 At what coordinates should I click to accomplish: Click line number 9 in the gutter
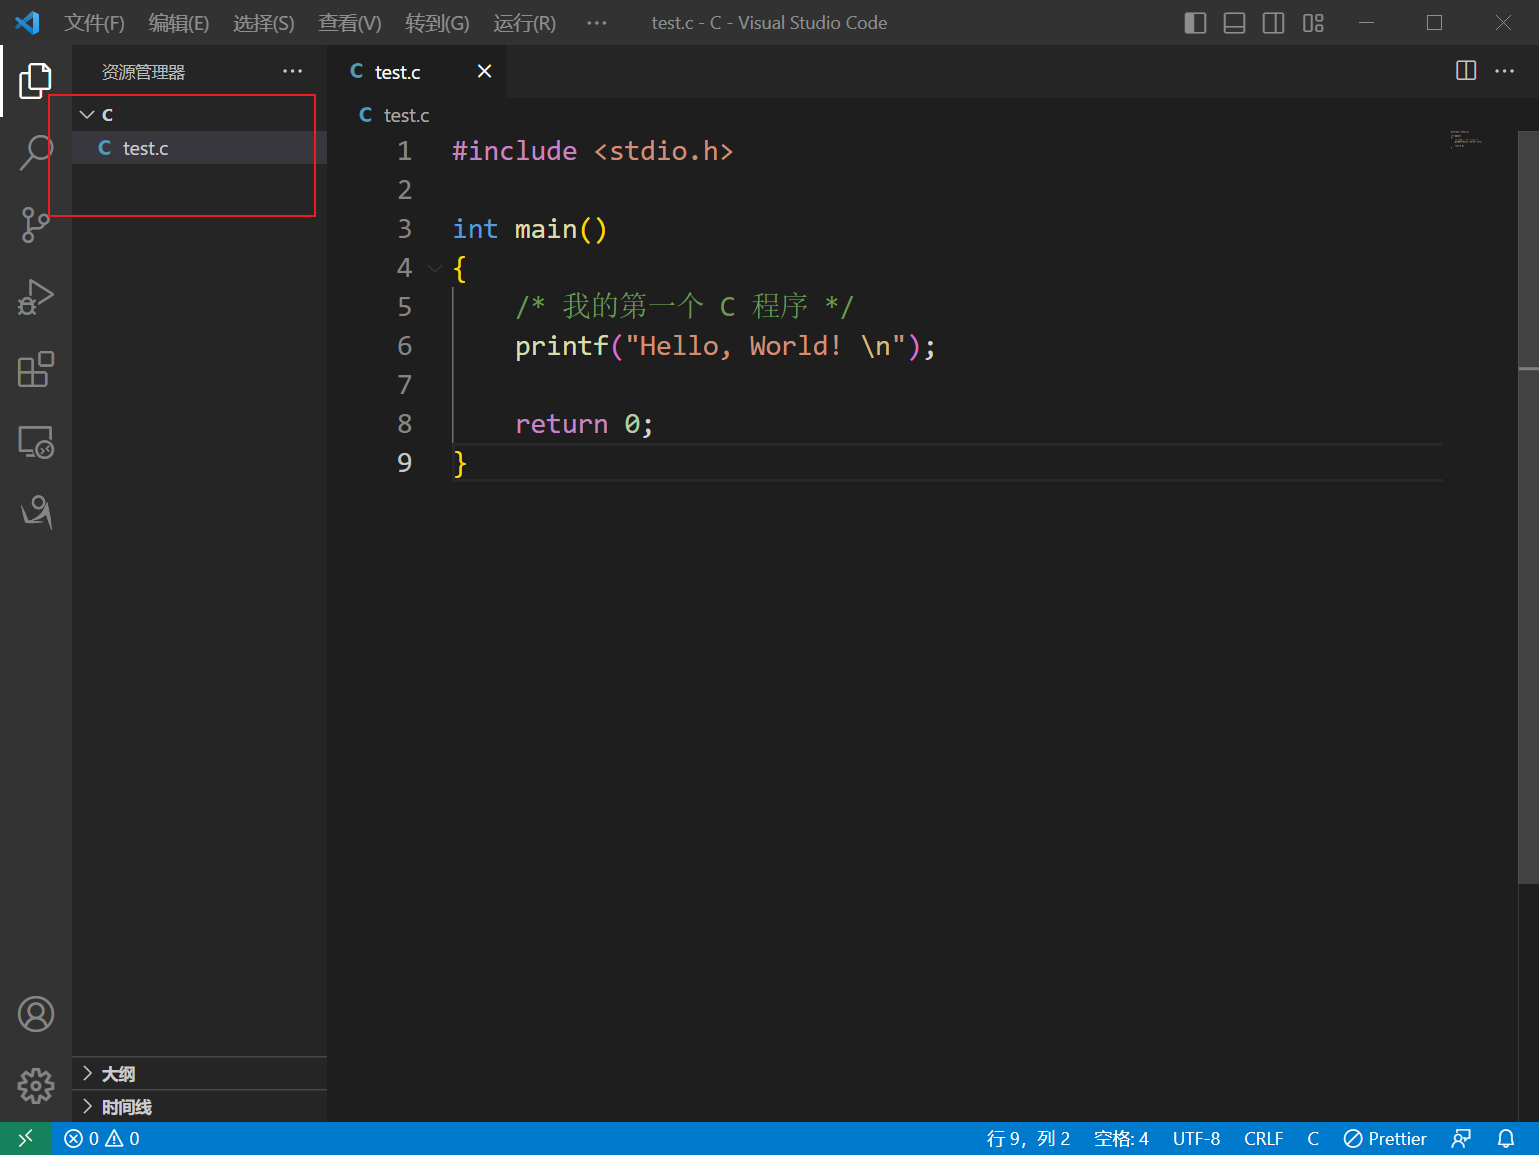[x=404, y=463]
